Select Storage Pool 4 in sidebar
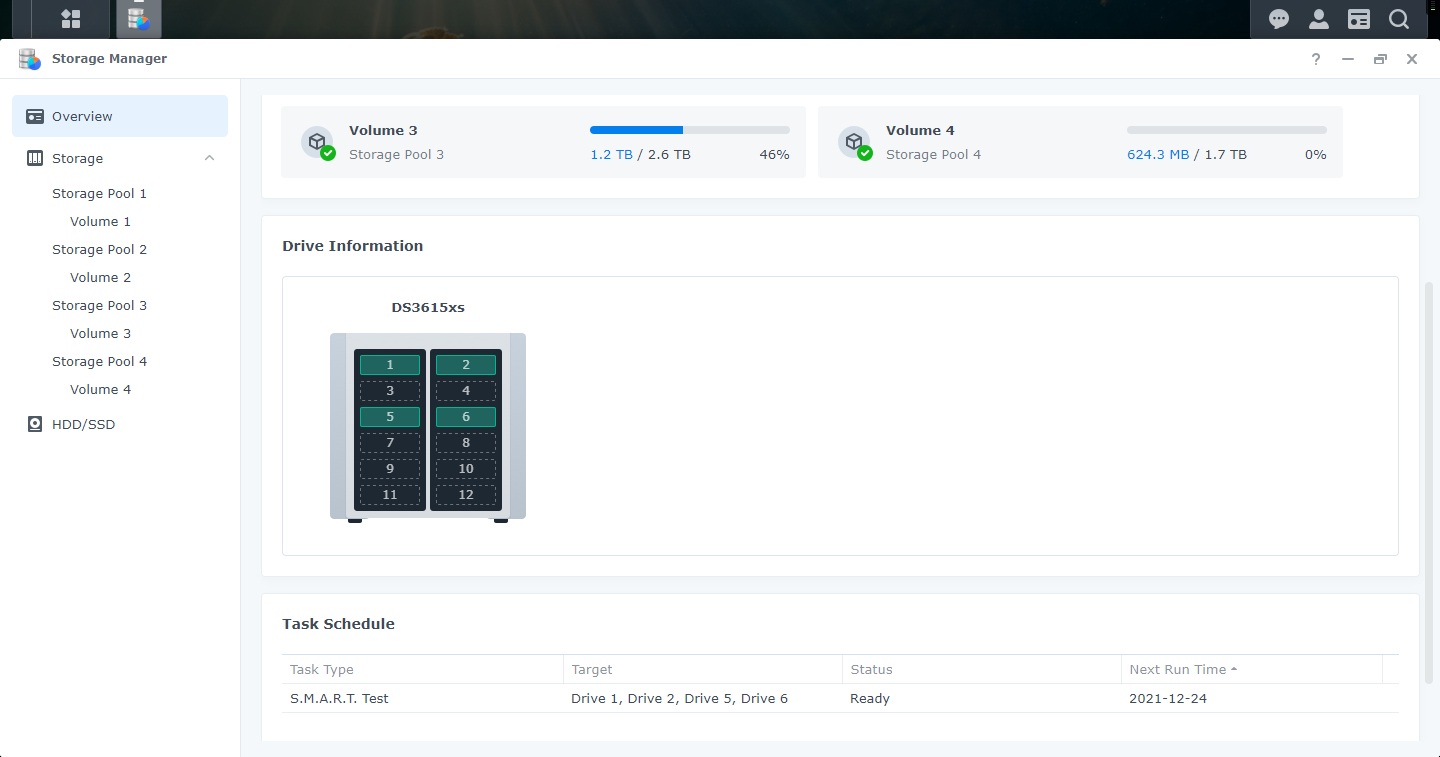 tap(99, 361)
